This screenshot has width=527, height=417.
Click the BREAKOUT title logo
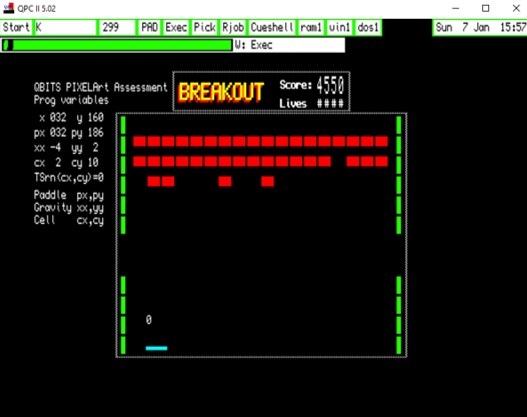tap(221, 92)
